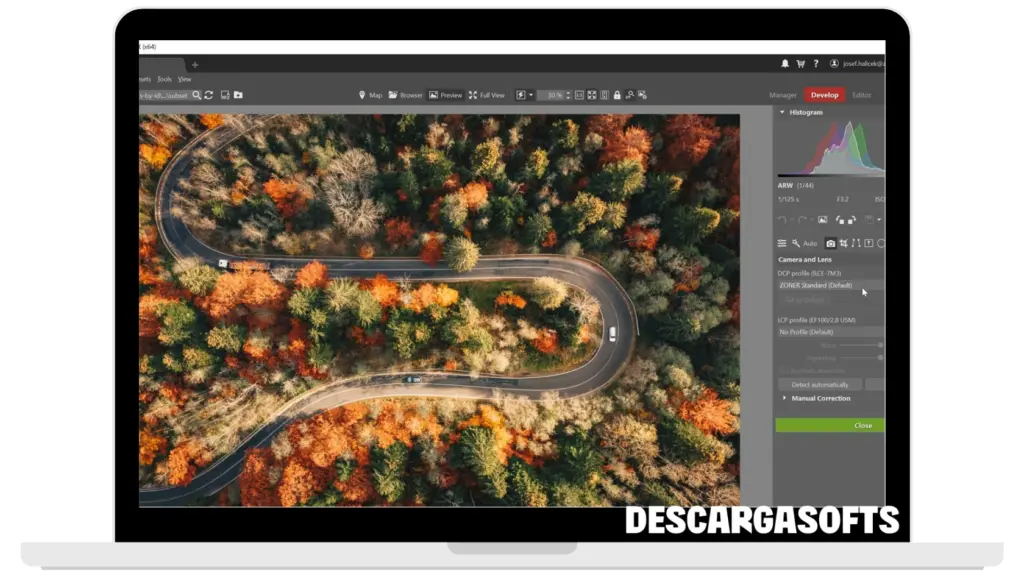
Task: Click the notifications bell icon
Action: [x=785, y=64]
